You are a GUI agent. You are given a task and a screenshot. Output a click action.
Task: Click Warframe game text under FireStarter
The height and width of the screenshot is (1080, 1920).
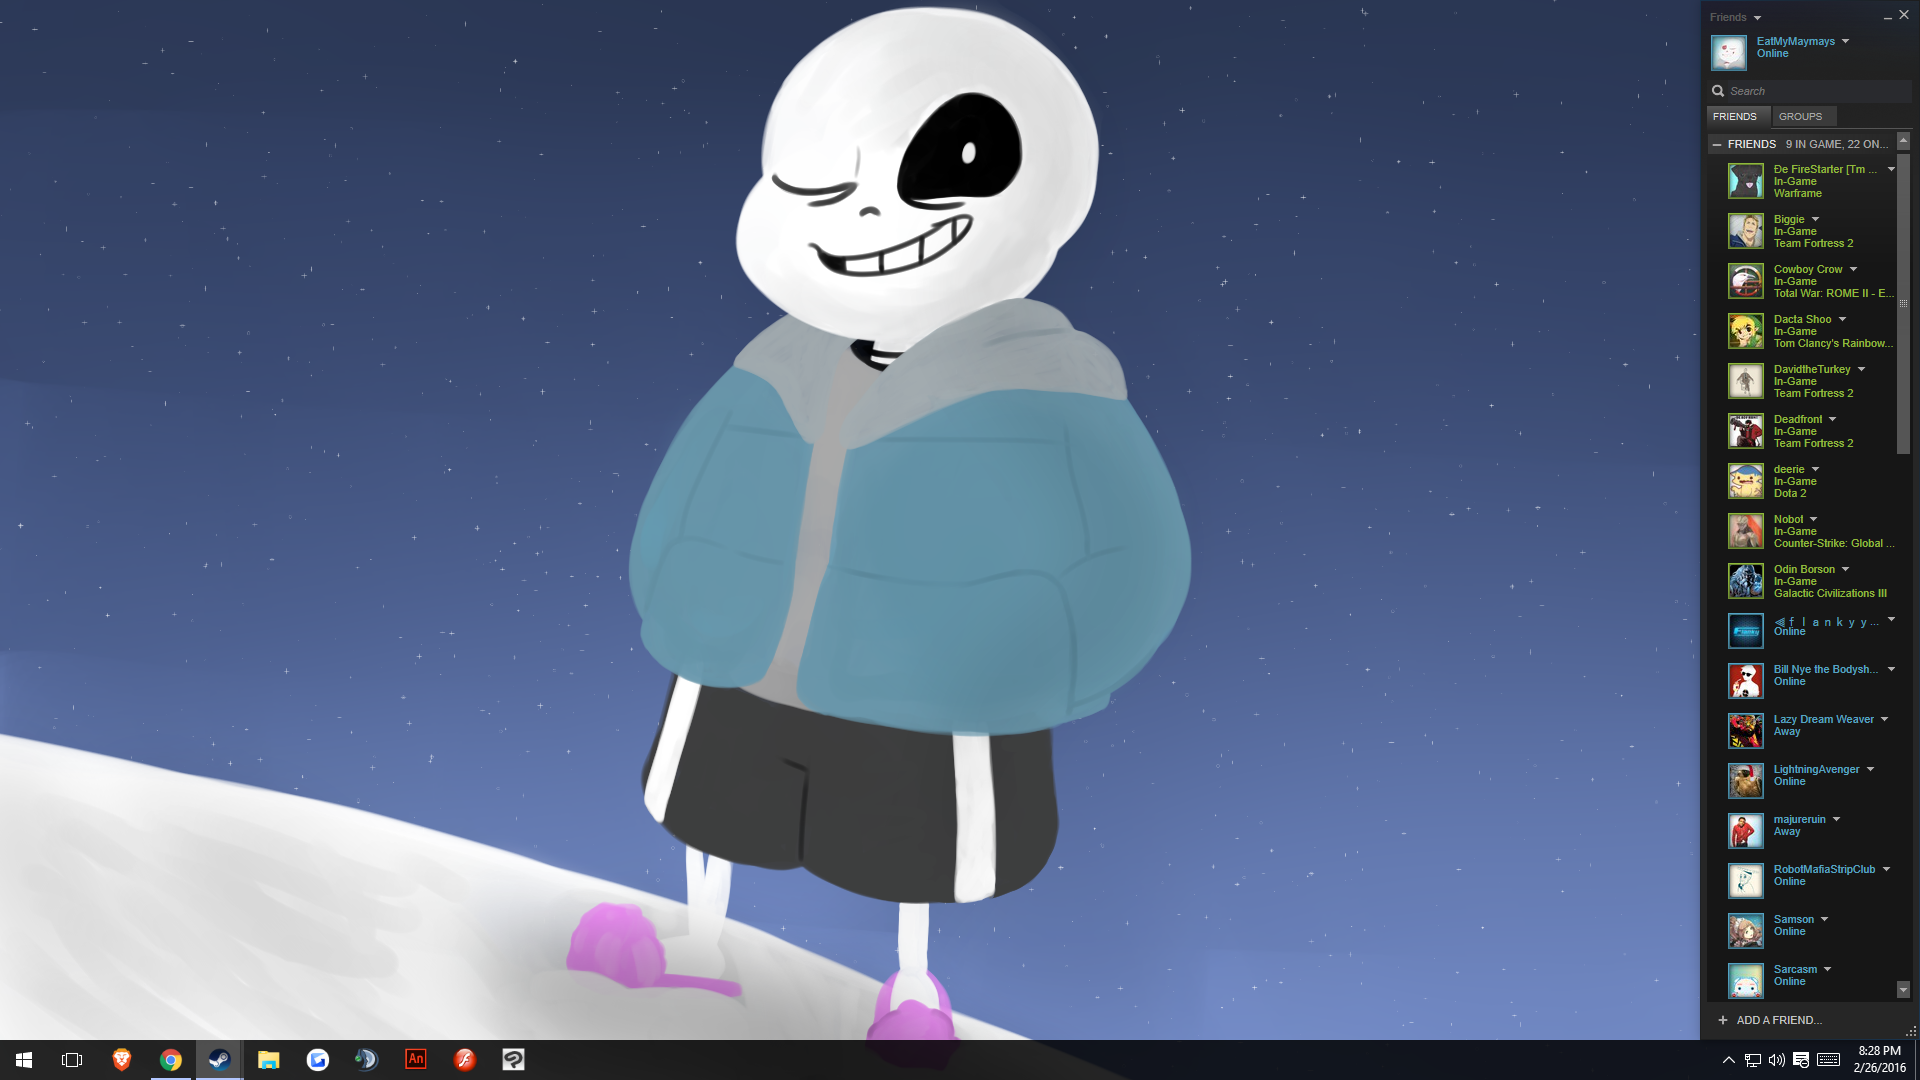pyautogui.click(x=1797, y=193)
